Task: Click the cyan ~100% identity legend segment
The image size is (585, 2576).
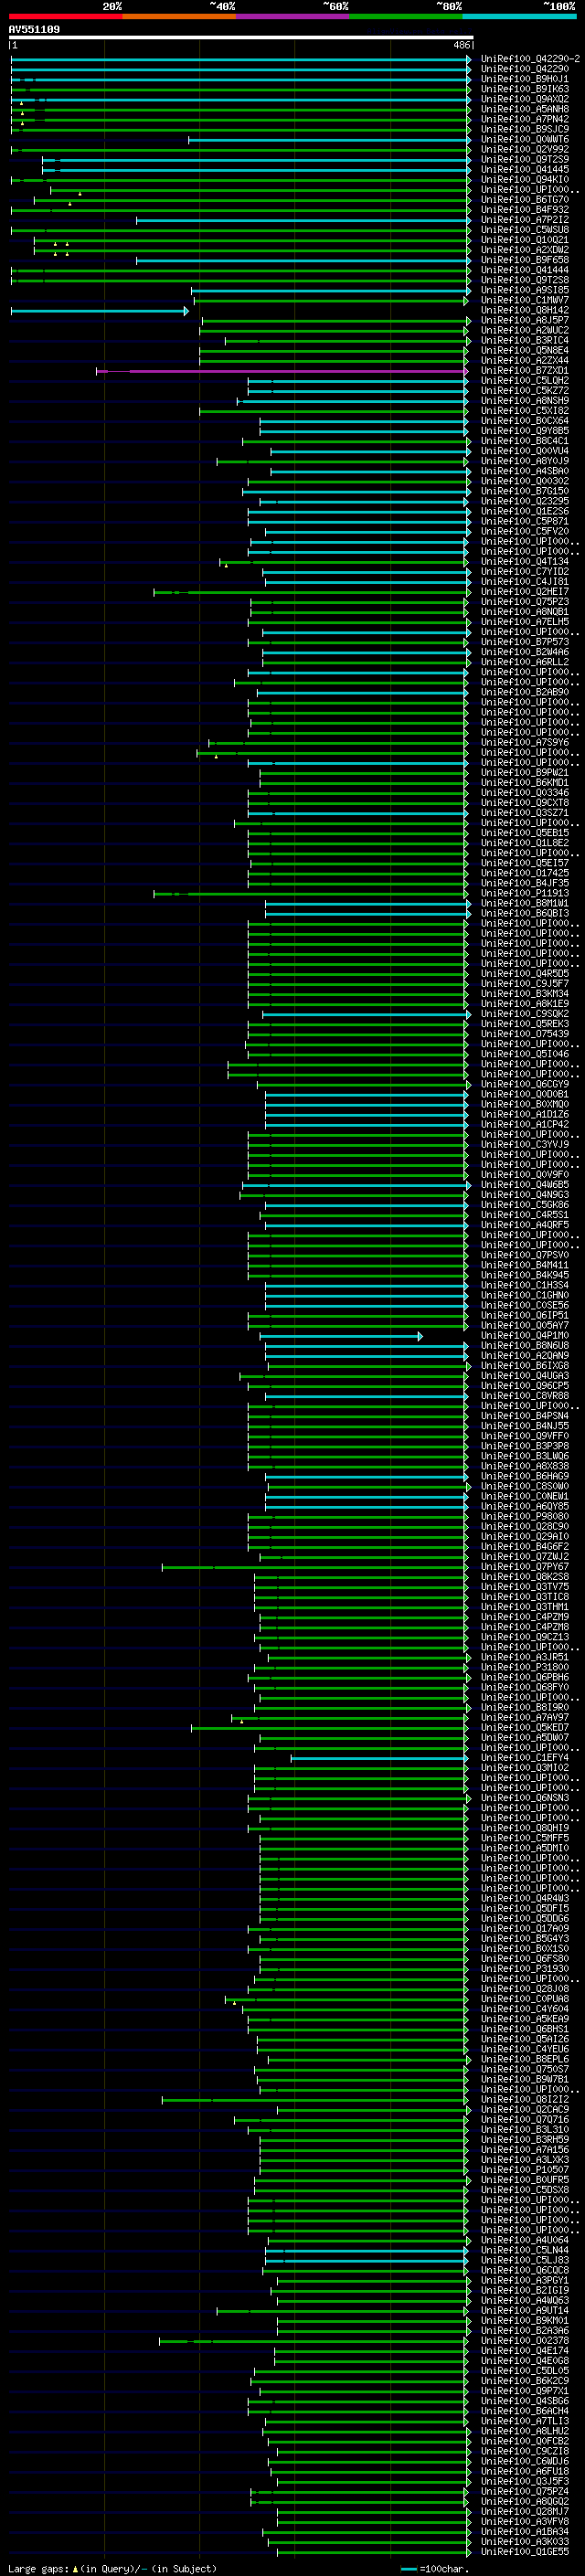Action: point(519,16)
